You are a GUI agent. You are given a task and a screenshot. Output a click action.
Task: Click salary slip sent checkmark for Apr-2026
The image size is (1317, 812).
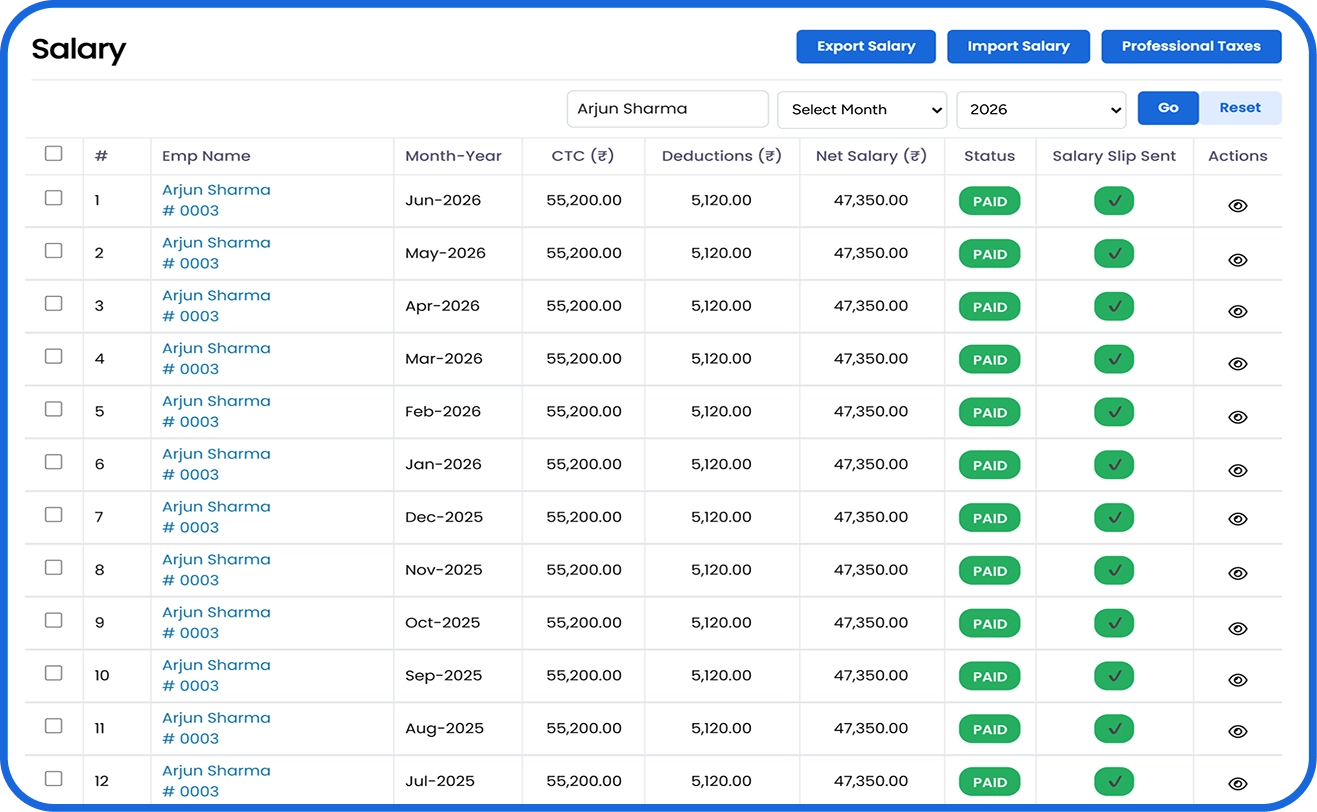pos(1114,306)
